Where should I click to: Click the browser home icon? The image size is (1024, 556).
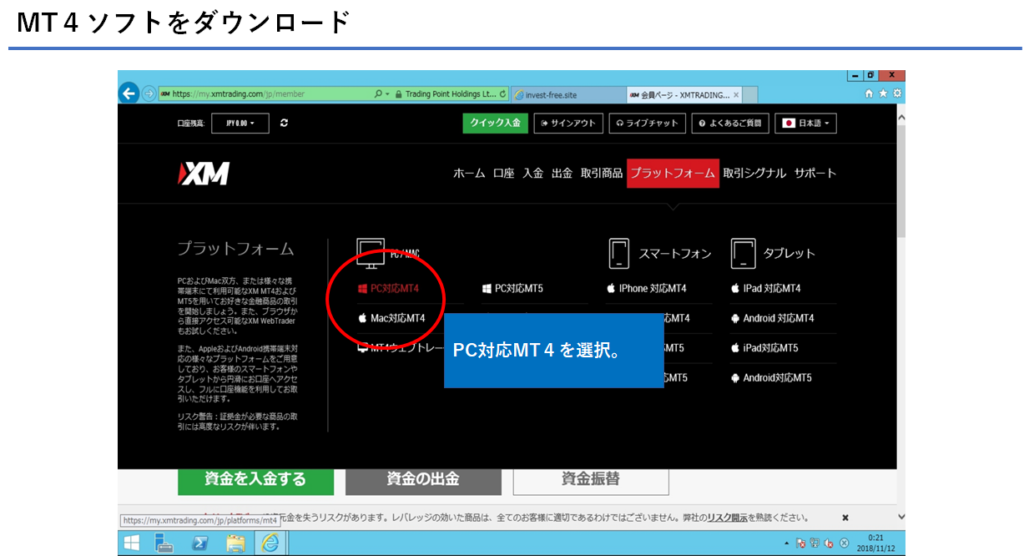(x=869, y=93)
